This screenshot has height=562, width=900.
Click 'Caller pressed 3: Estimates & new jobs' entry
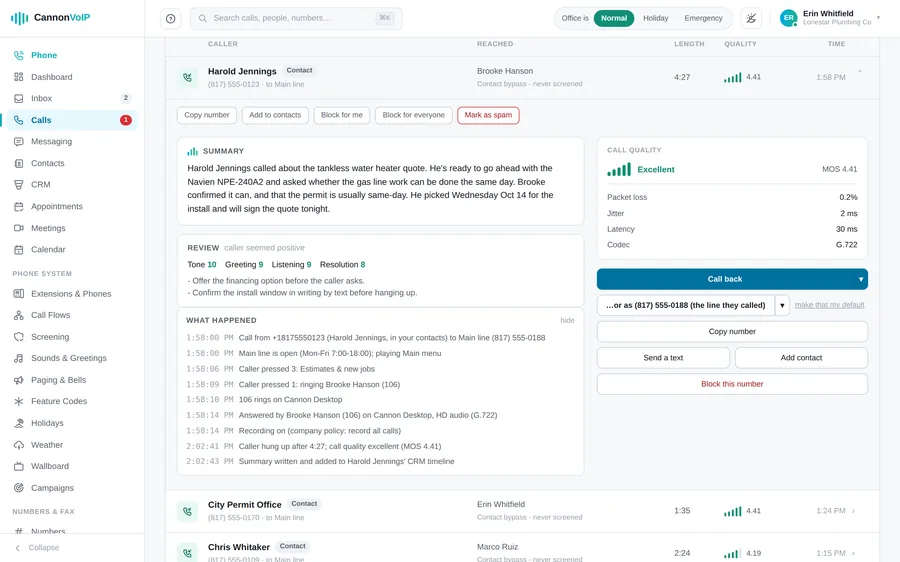[x=307, y=369]
